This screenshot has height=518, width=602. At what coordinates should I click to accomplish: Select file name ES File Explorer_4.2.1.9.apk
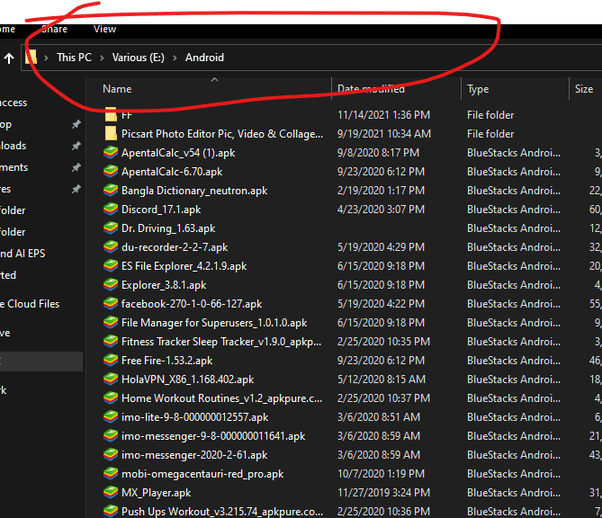pyautogui.click(x=184, y=266)
